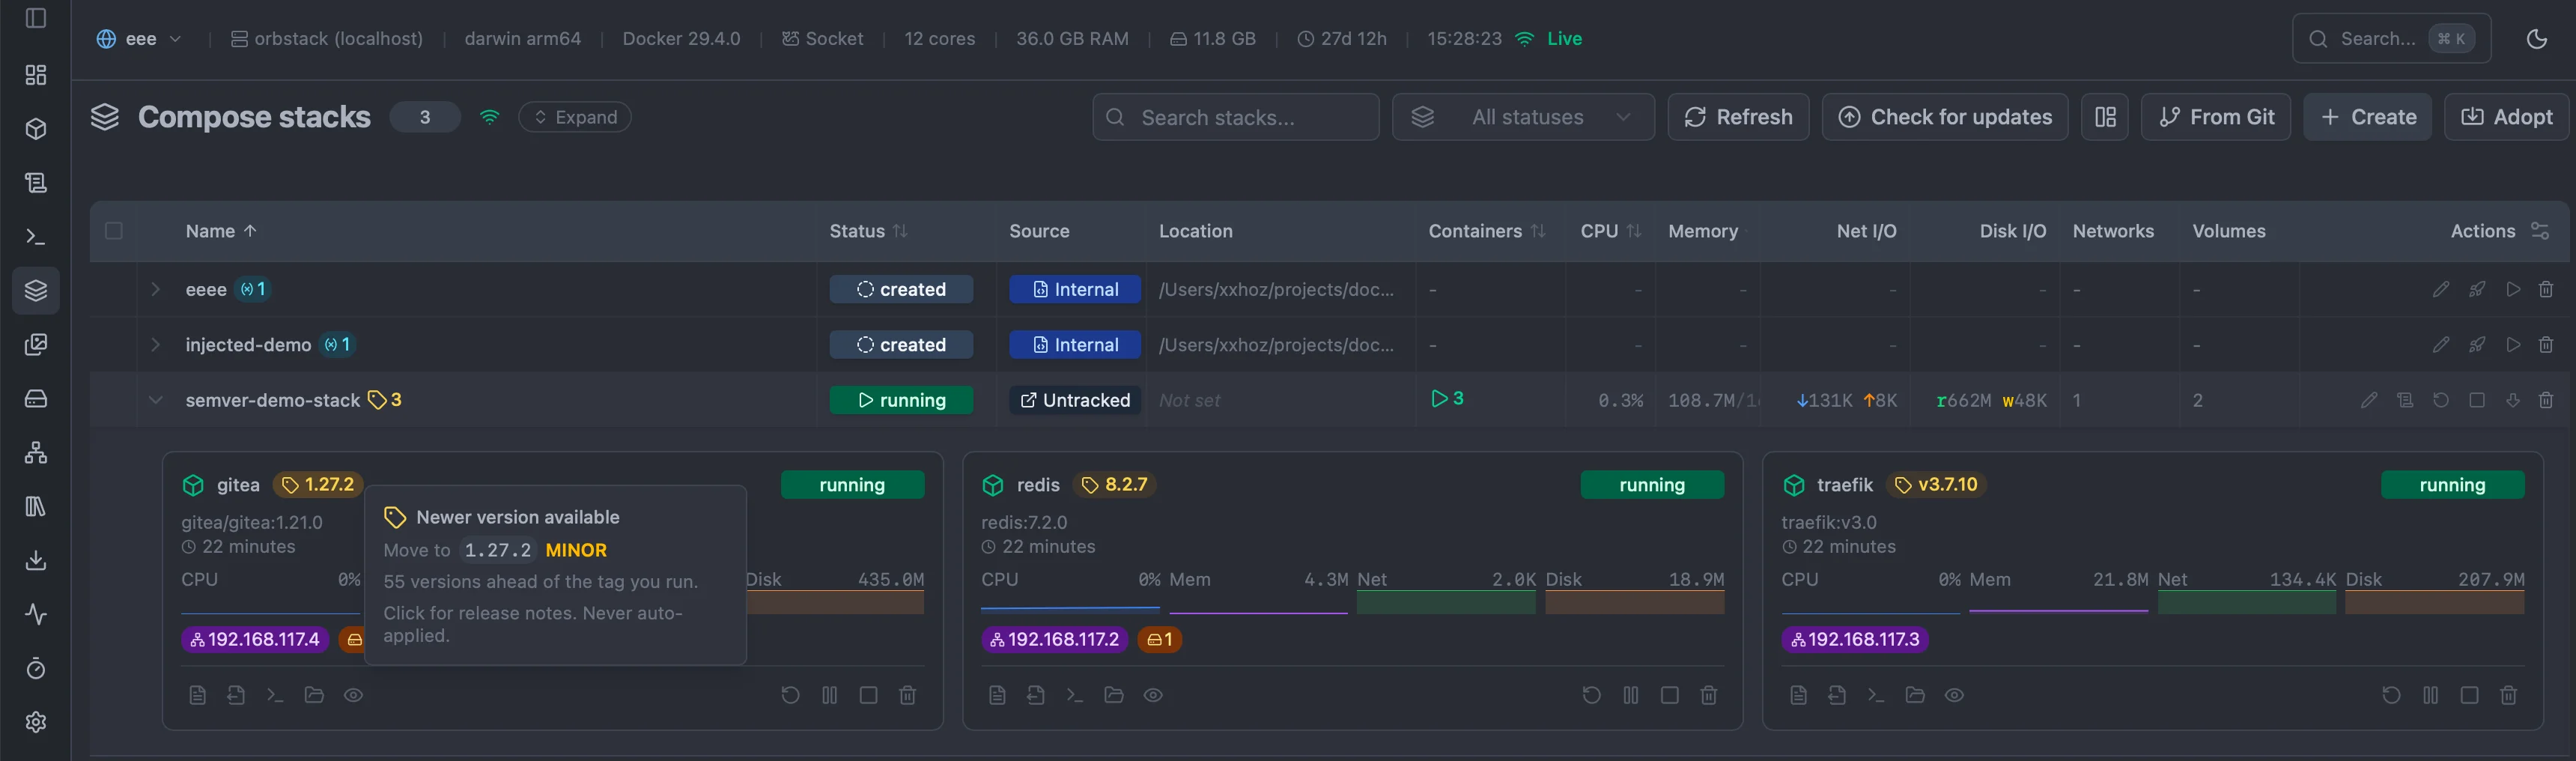Screen dimensions: 2576x761
Task: Inspect redis container eye icon
Action: [1153, 695]
